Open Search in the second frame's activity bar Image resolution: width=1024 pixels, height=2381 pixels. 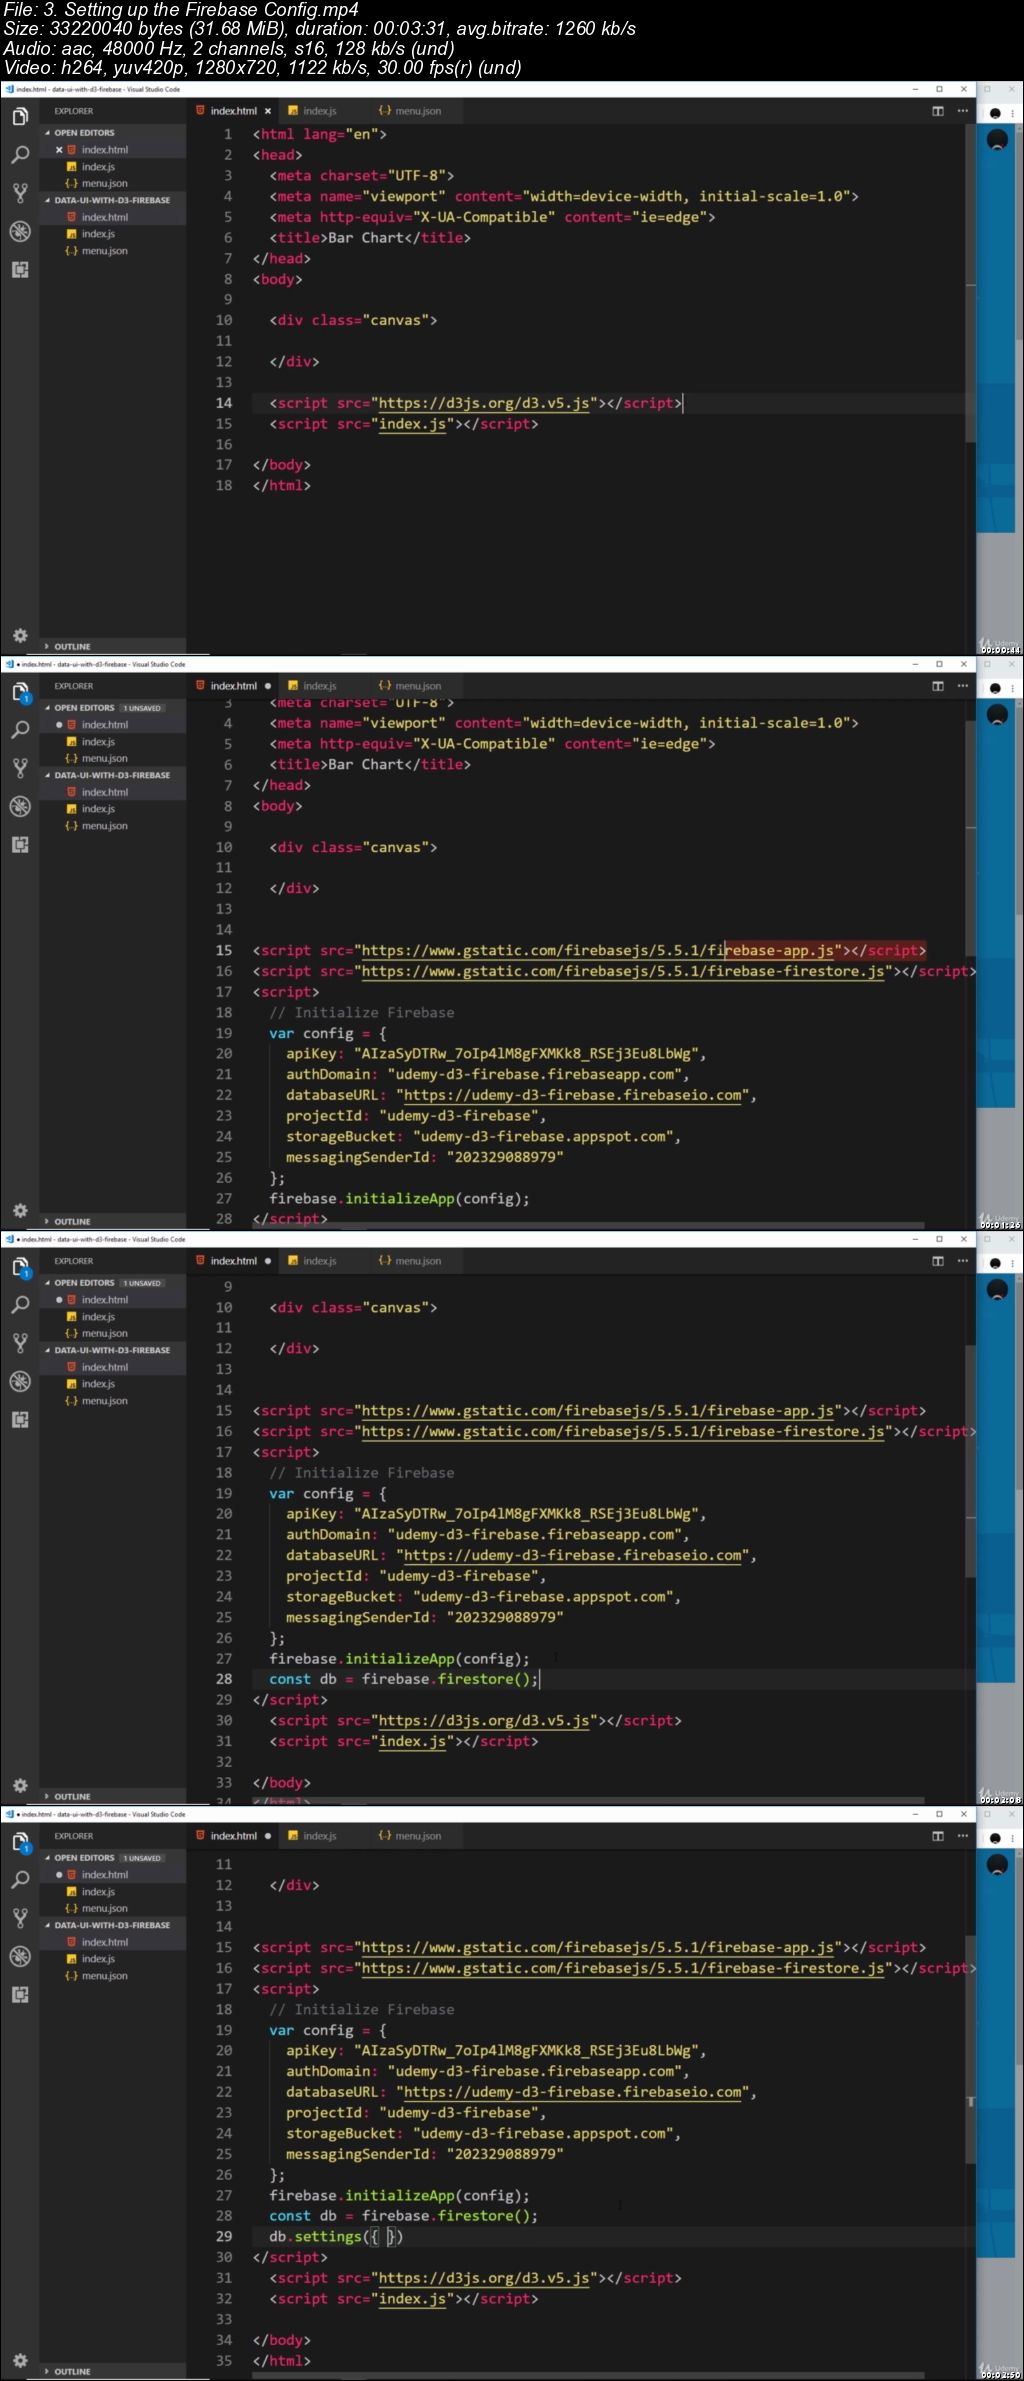point(20,730)
